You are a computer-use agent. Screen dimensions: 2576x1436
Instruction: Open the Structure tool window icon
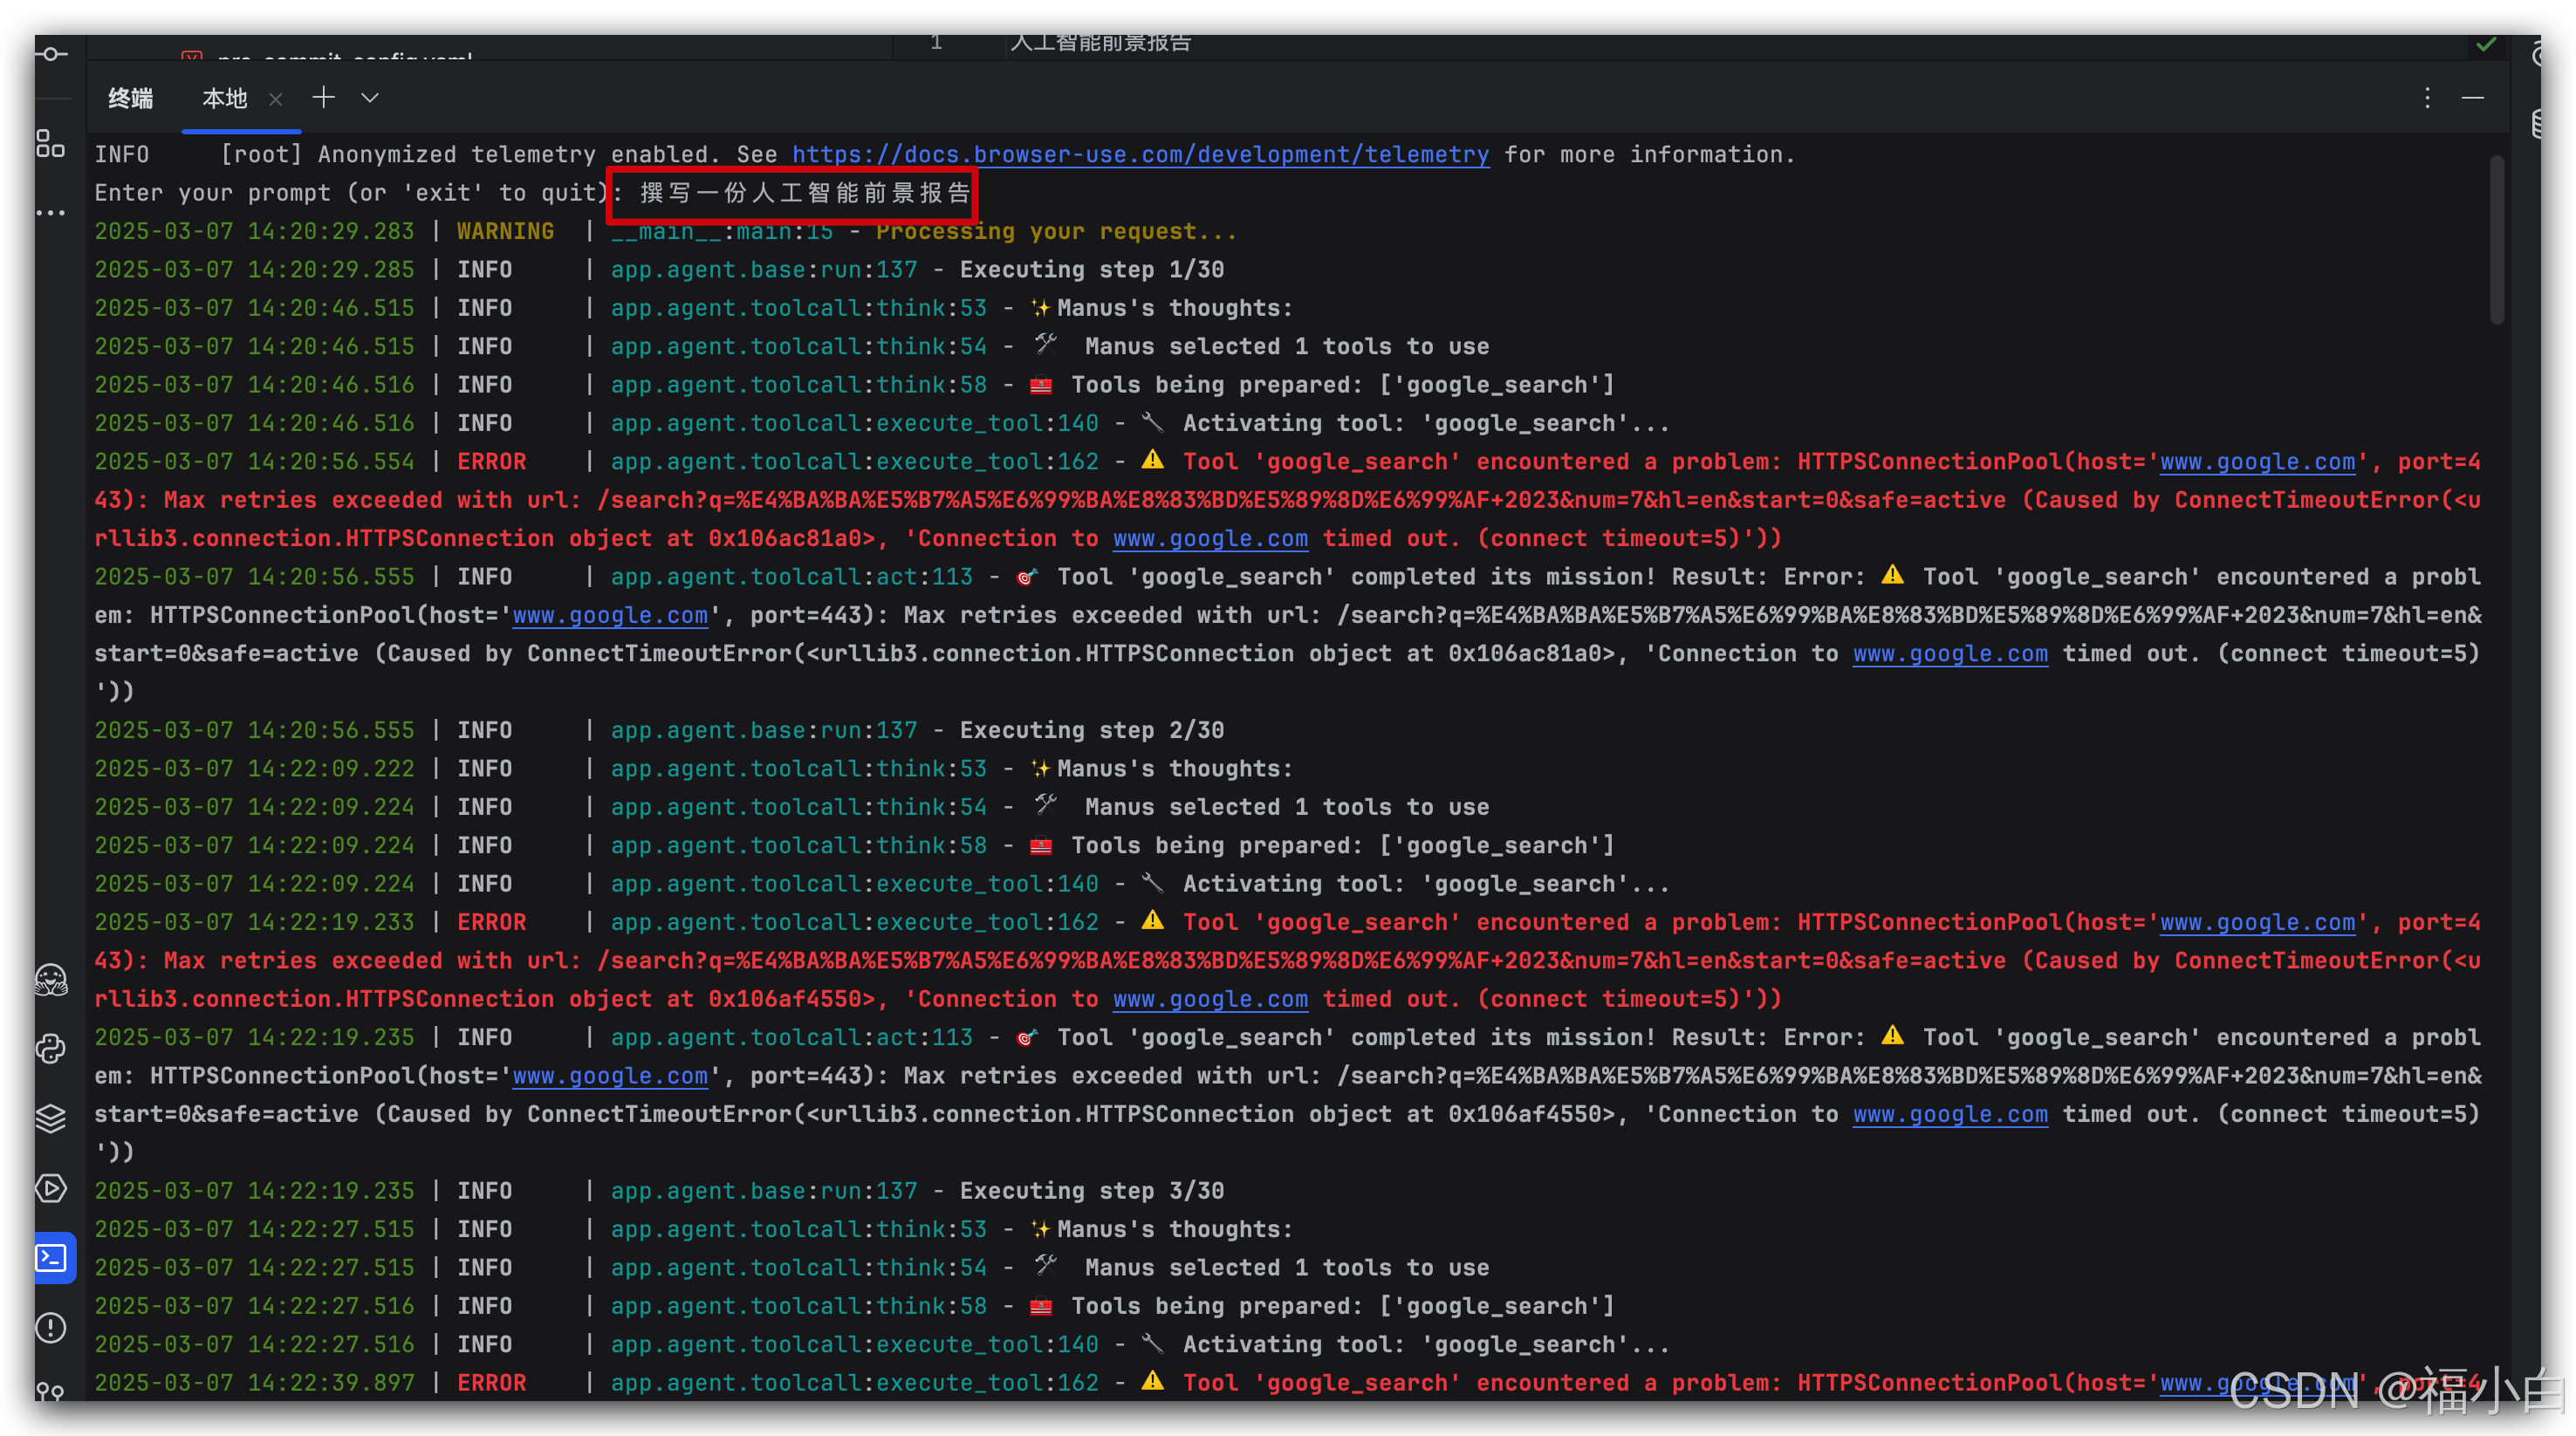(x=50, y=143)
